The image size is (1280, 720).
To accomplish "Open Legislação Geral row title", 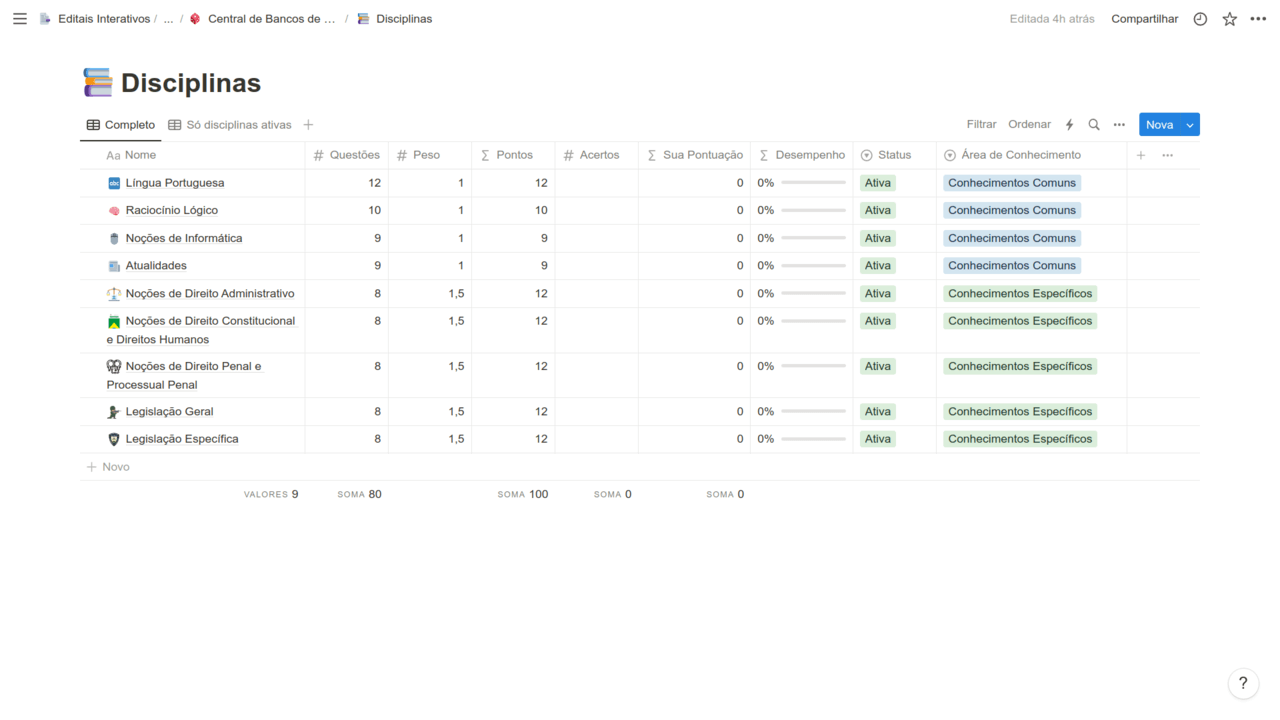I will [x=170, y=412].
